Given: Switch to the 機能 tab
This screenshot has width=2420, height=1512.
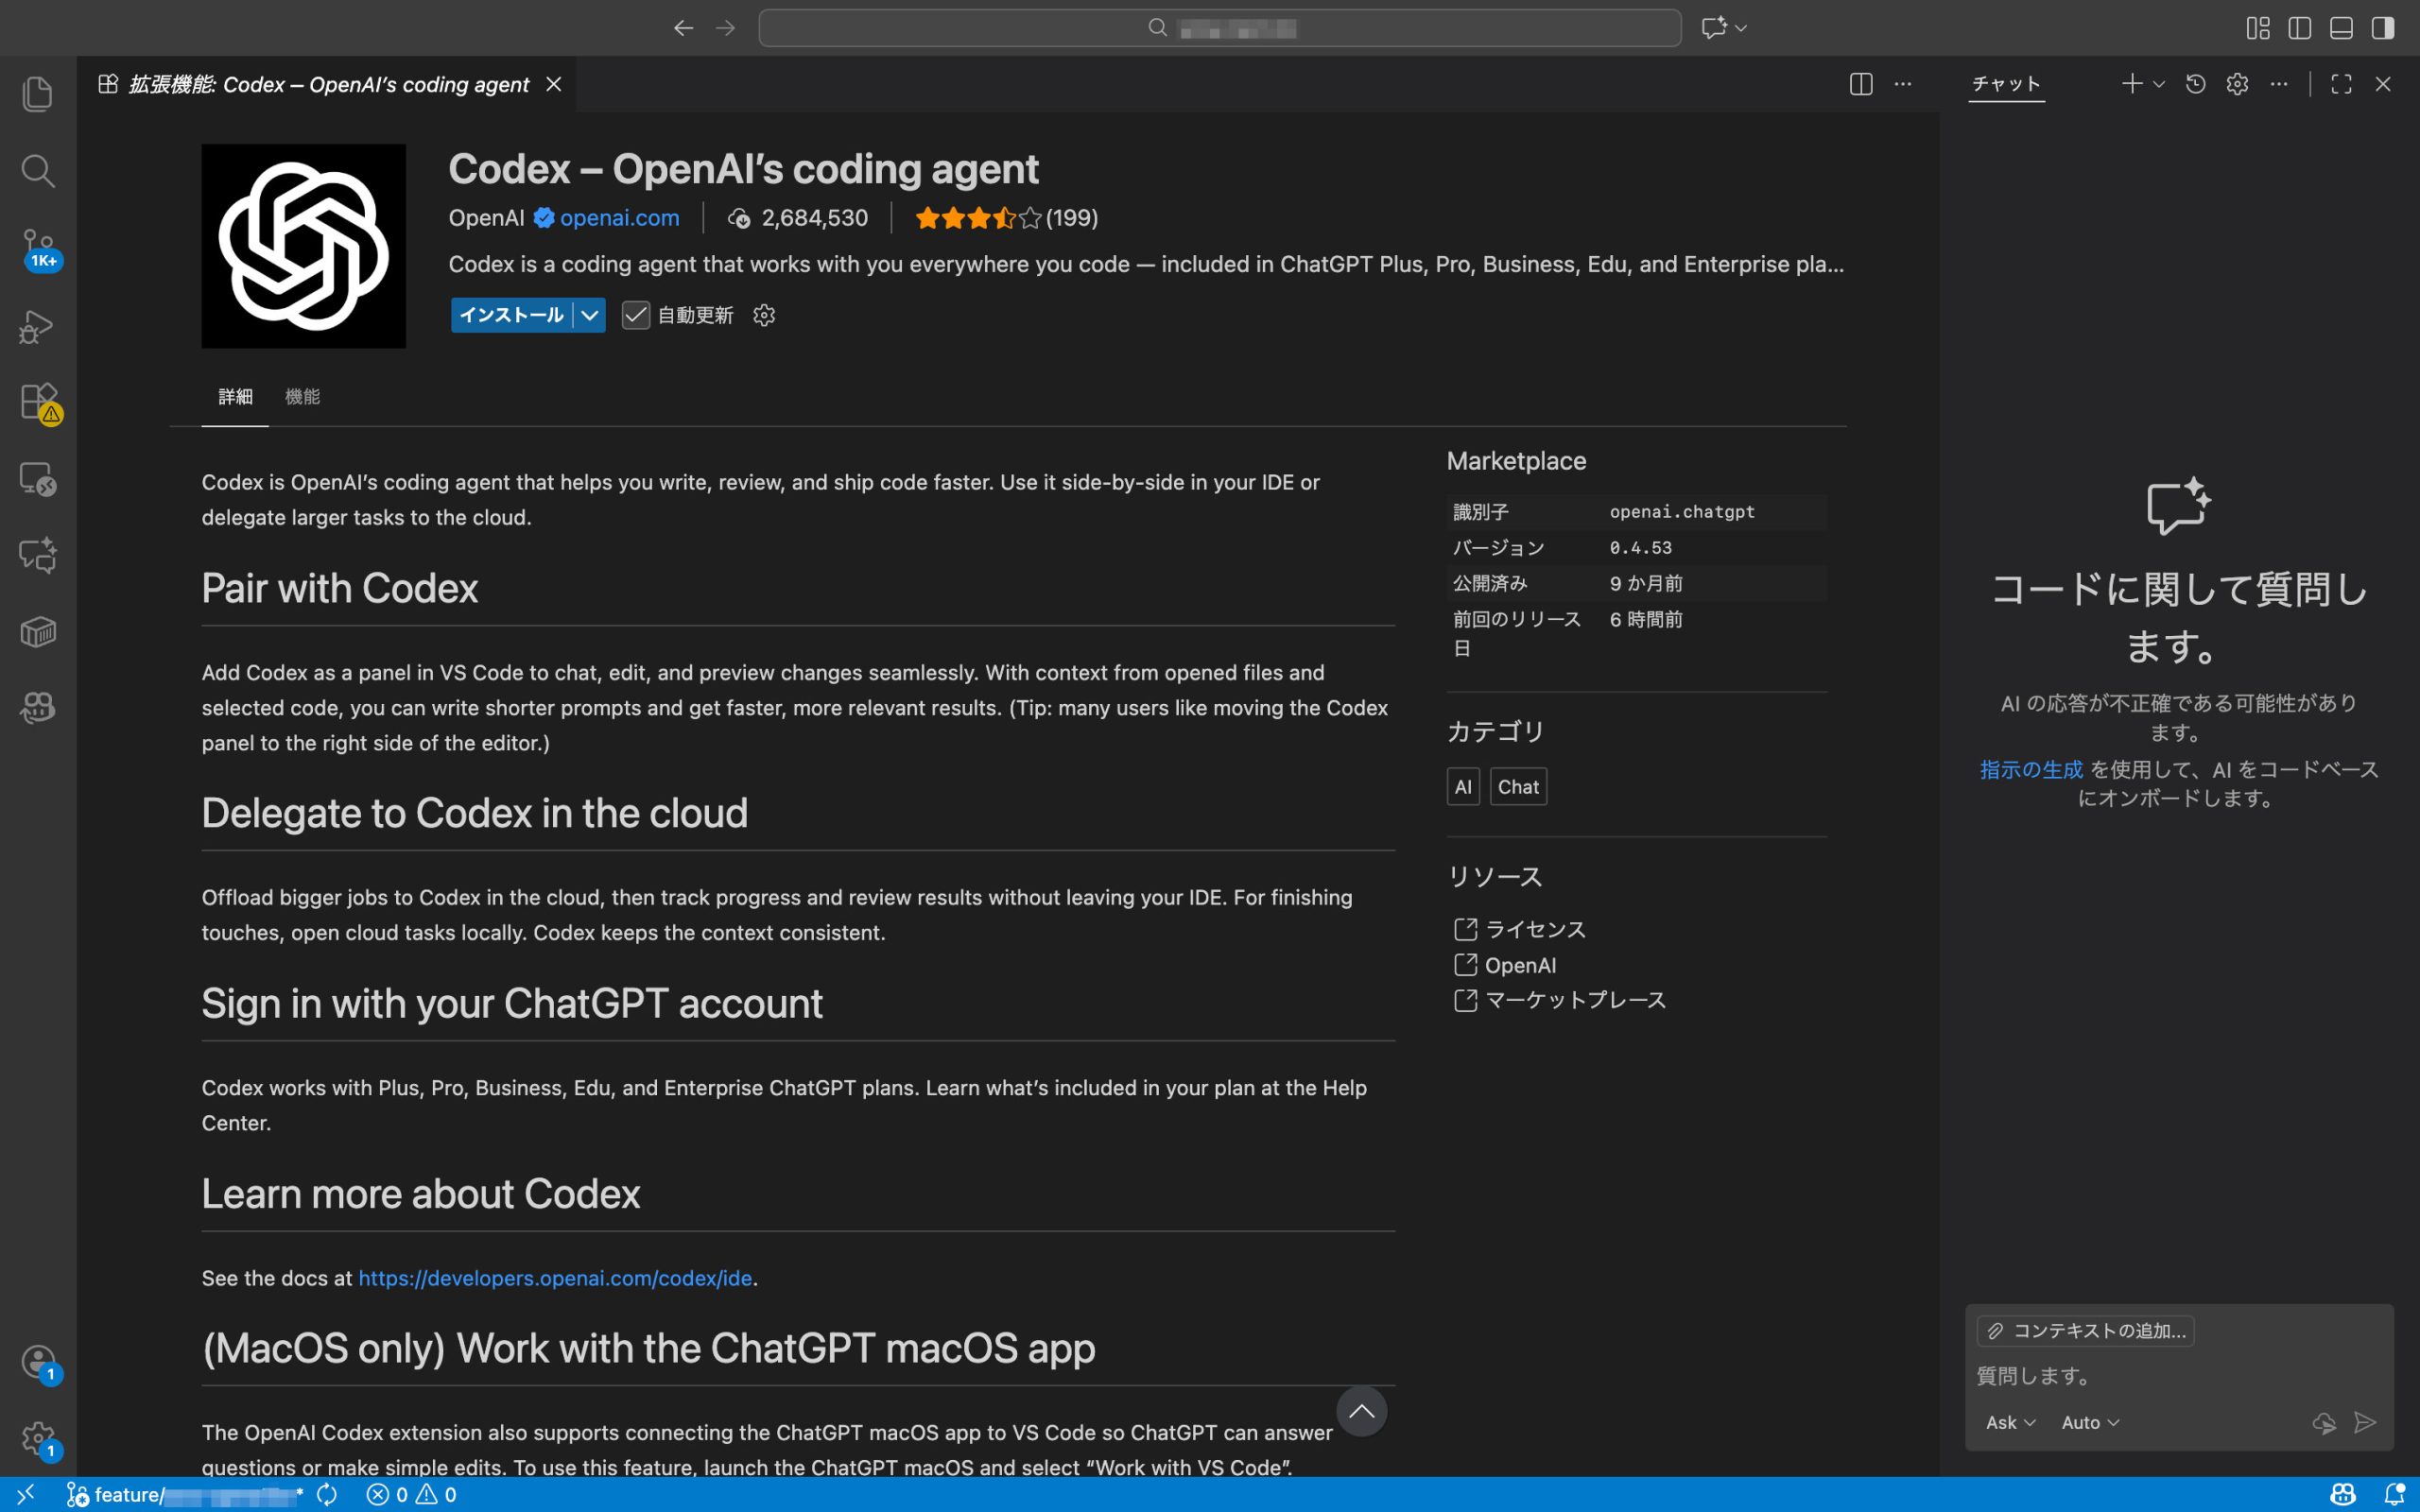Looking at the screenshot, I should coord(302,397).
